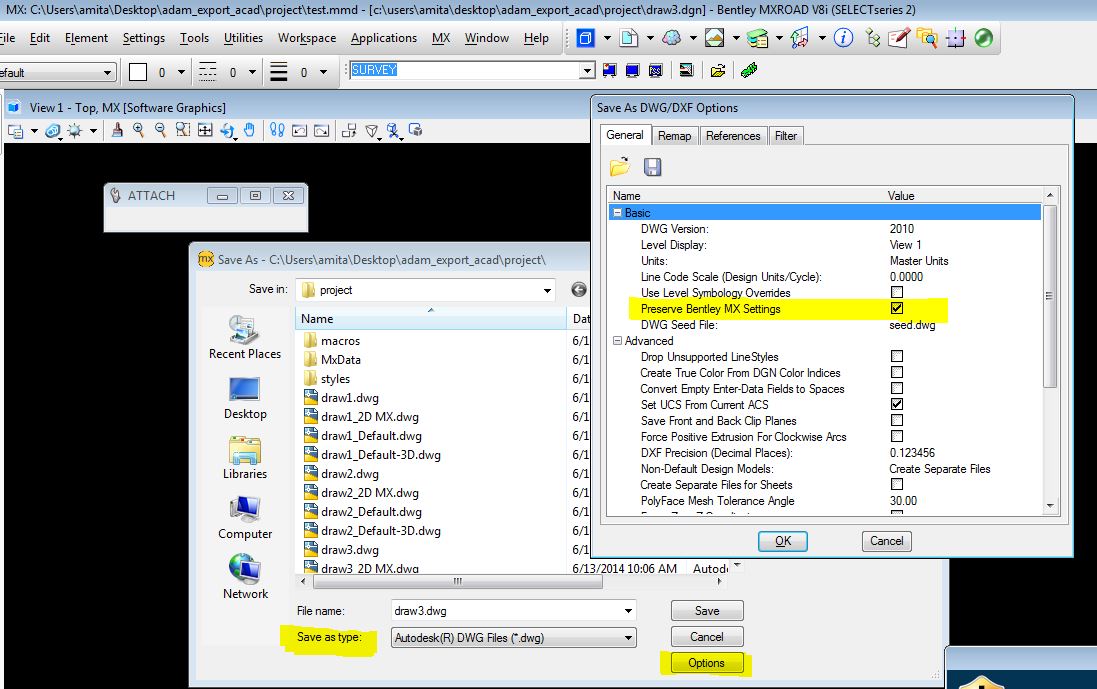Enable Use Level Symbology Overrides checkbox
The image size is (1097, 689).
pyautogui.click(x=897, y=292)
